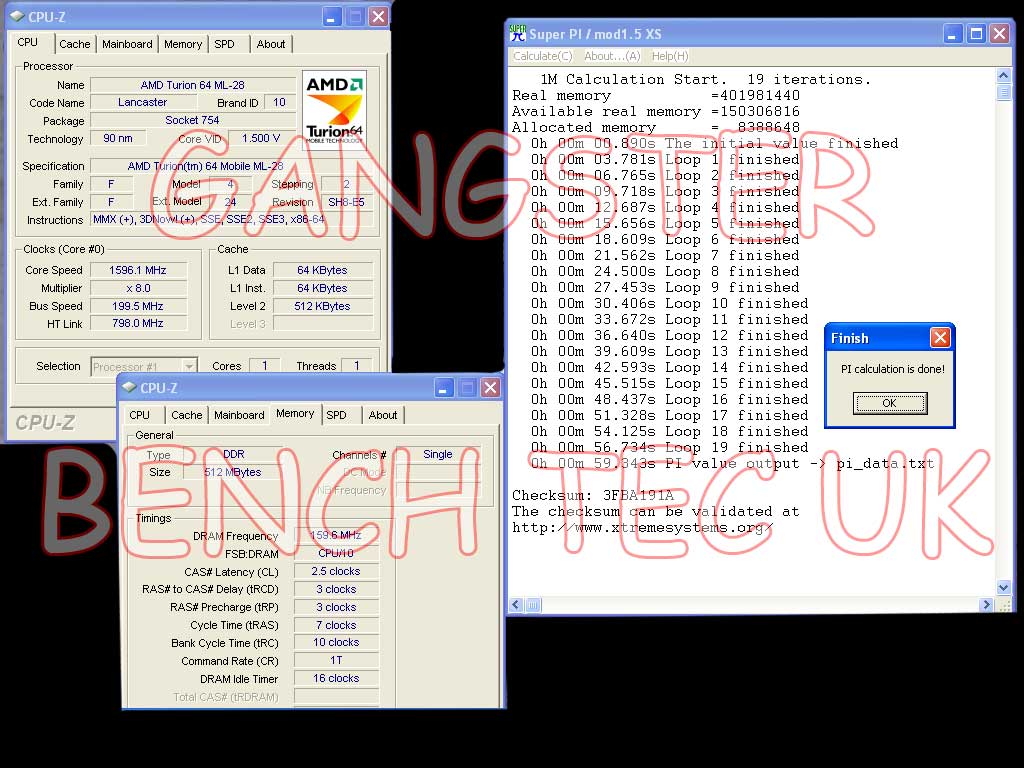Select Memory tab in lower CPU-Z window
The height and width of the screenshot is (768, 1024).
click(x=295, y=413)
